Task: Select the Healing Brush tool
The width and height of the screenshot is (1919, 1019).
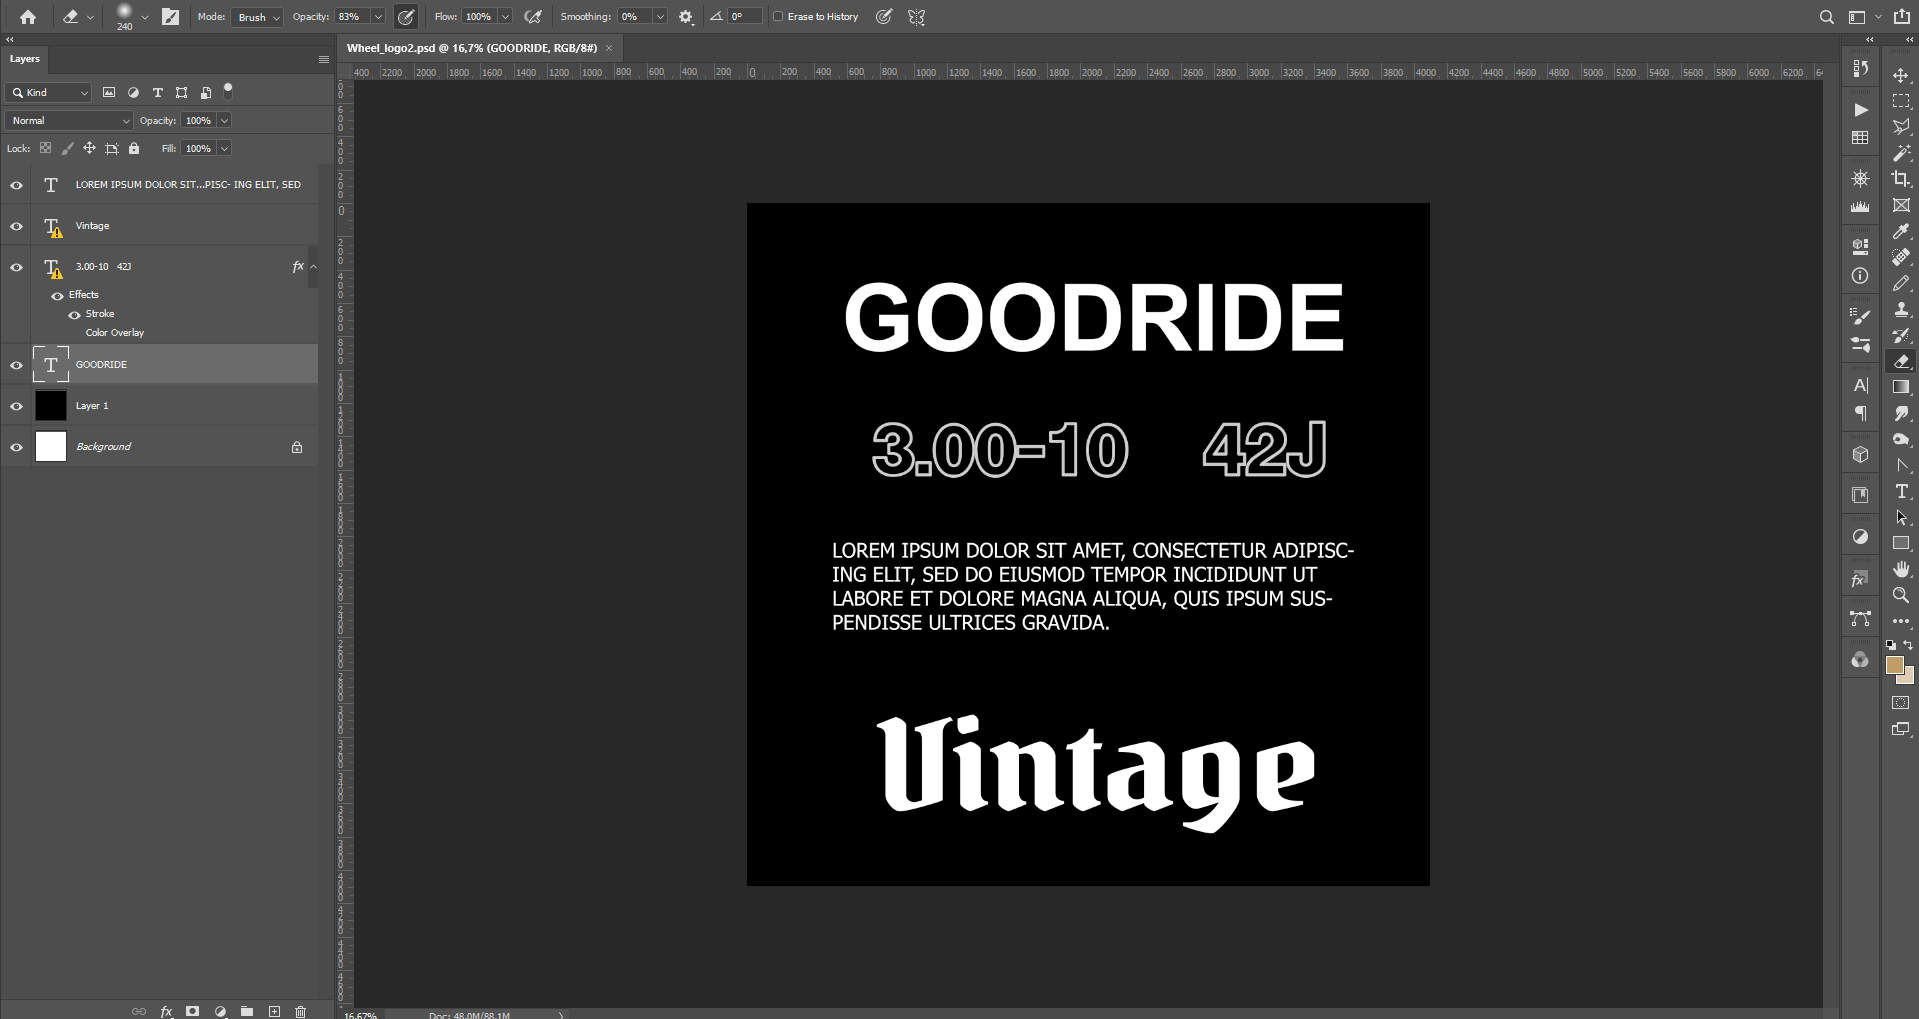Action: click(x=1900, y=257)
